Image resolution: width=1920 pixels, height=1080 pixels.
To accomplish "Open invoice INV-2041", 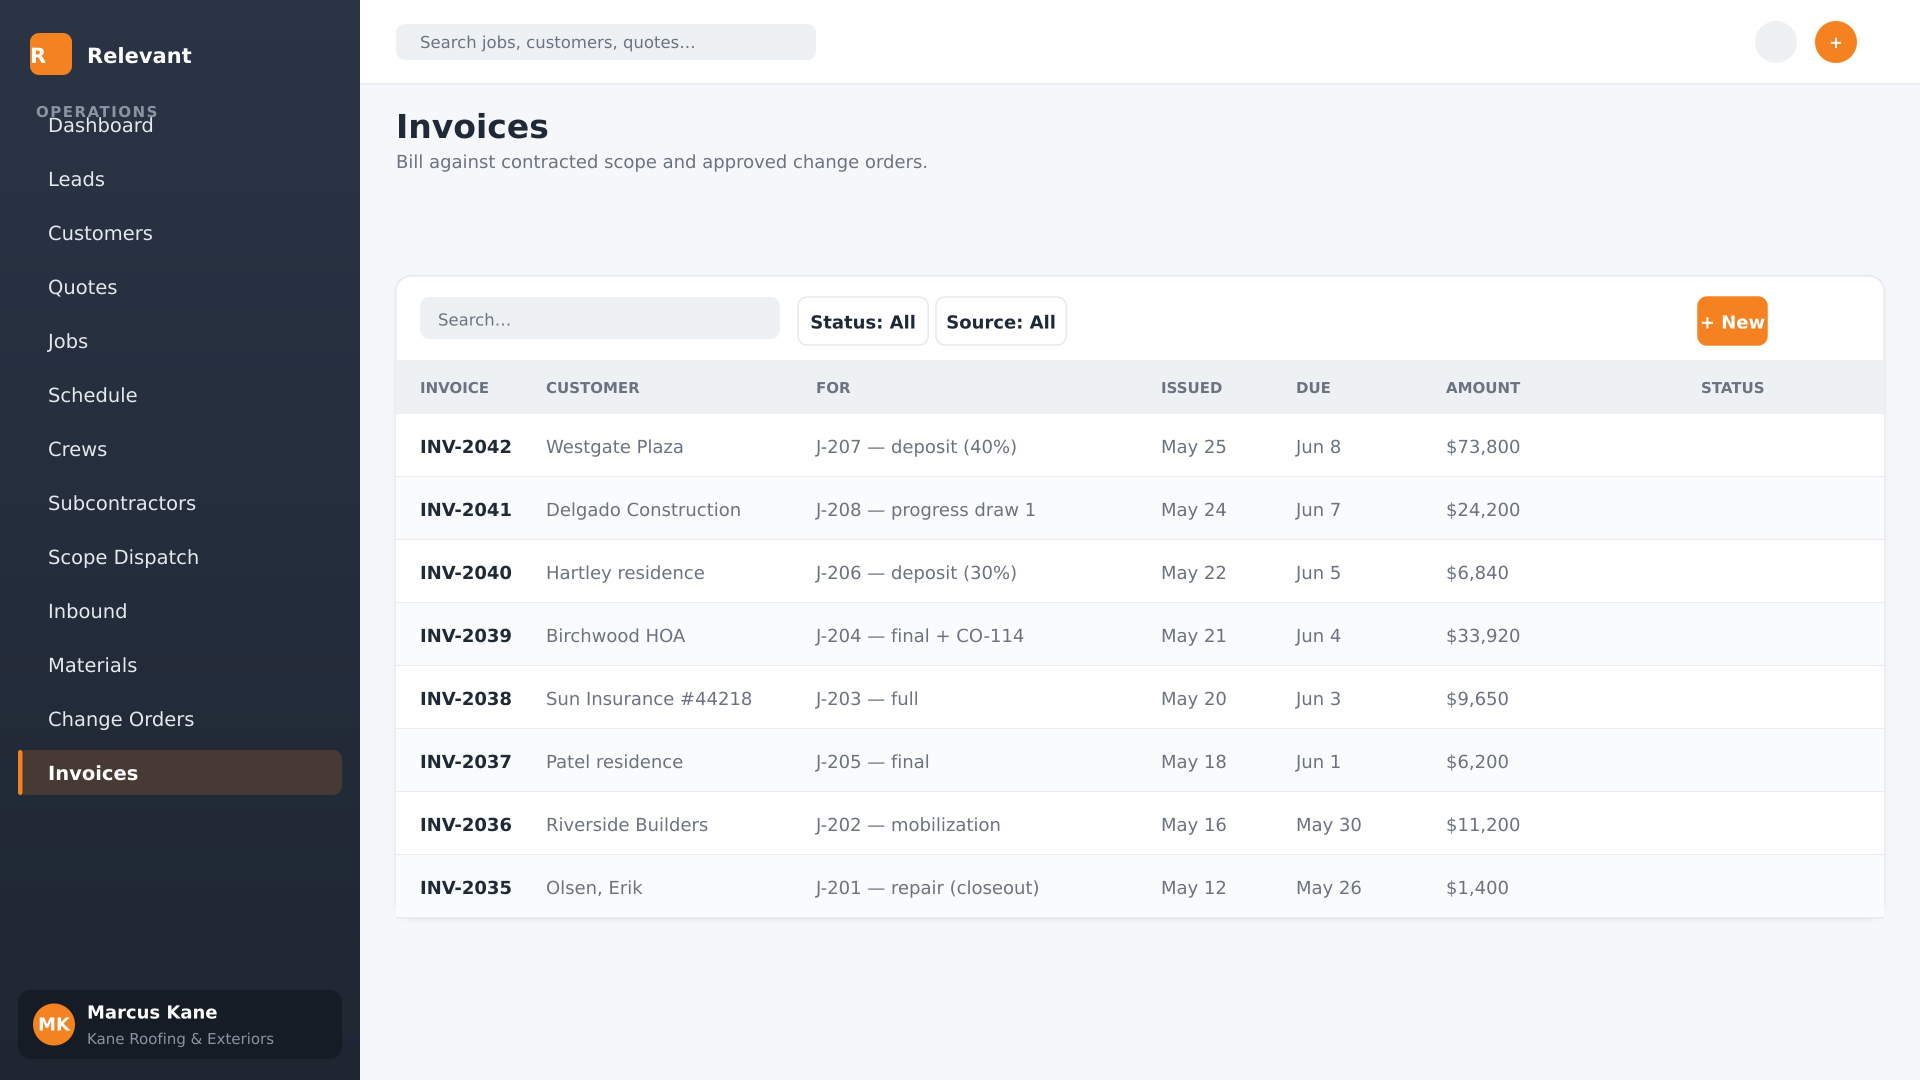I will click(x=466, y=510).
